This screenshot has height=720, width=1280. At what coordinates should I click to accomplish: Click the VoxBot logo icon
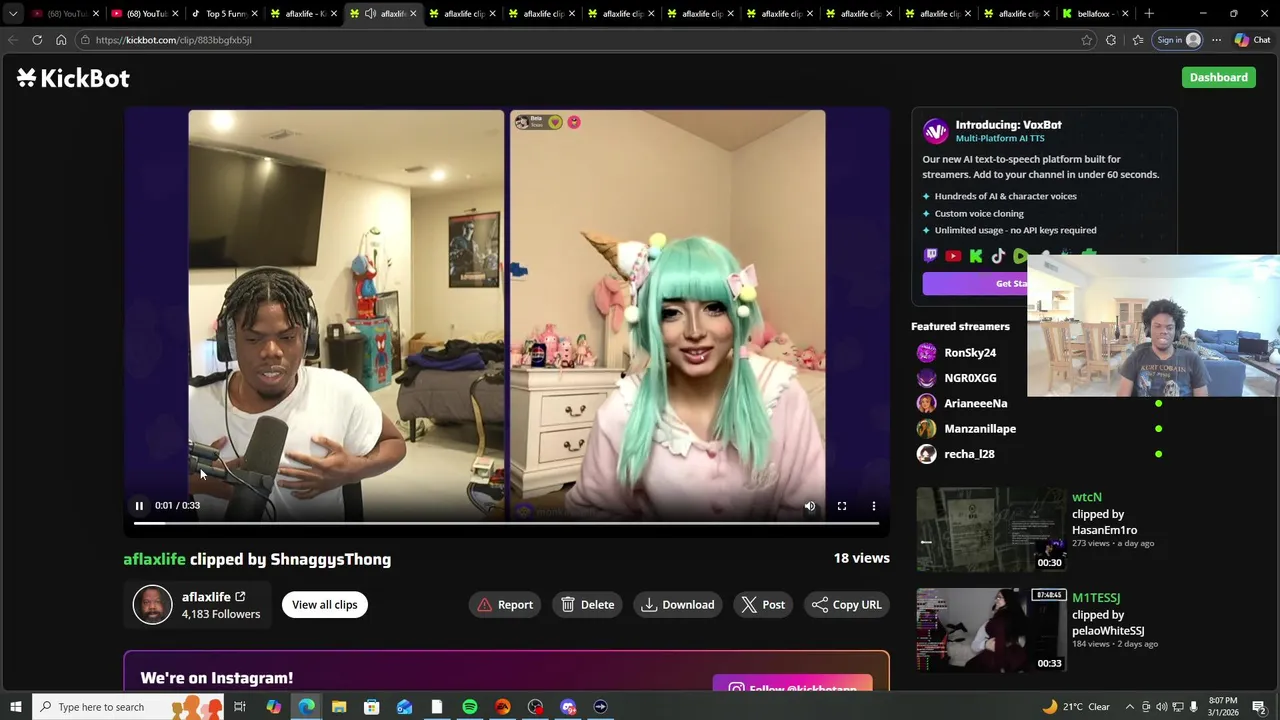(x=935, y=131)
